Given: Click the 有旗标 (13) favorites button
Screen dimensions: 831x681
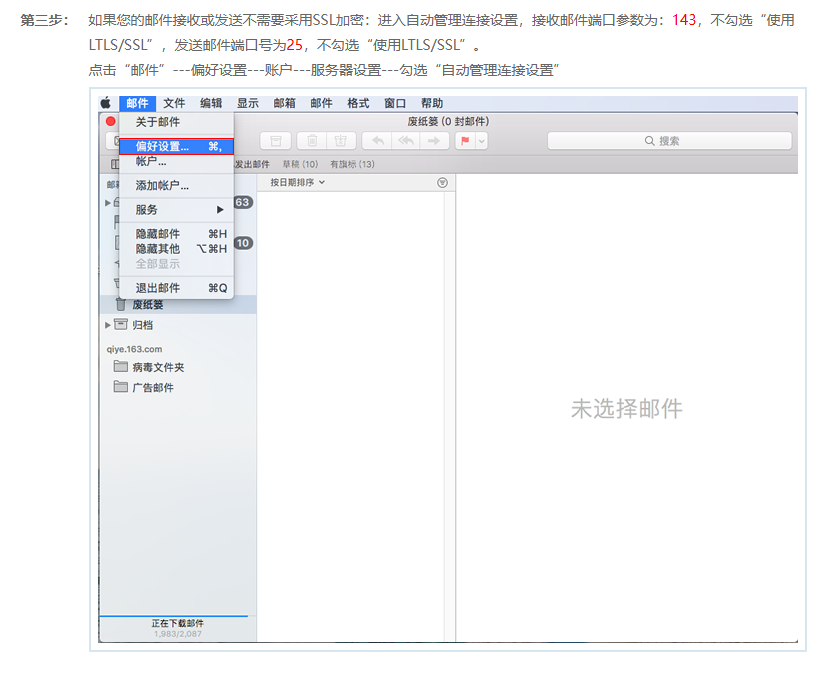Looking at the screenshot, I should tap(352, 164).
